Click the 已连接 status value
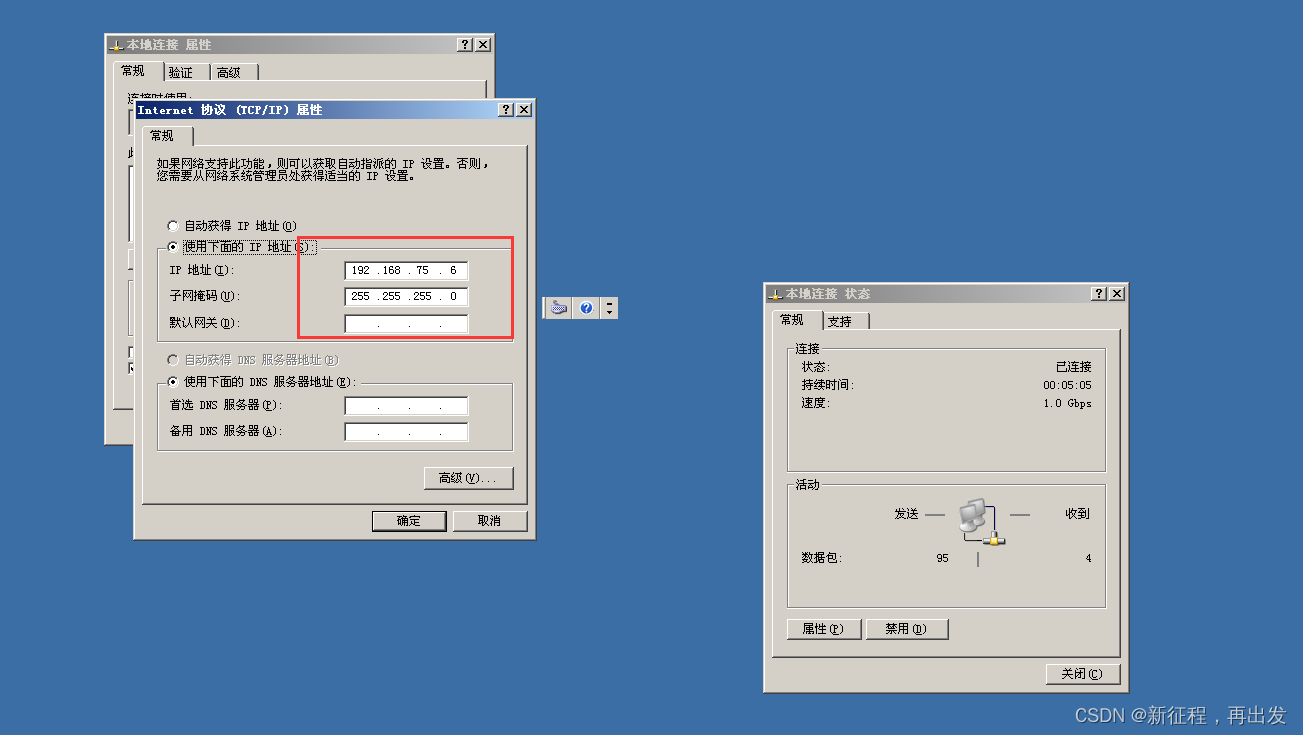Image resolution: width=1303 pixels, height=735 pixels. click(x=1074, y=367)
